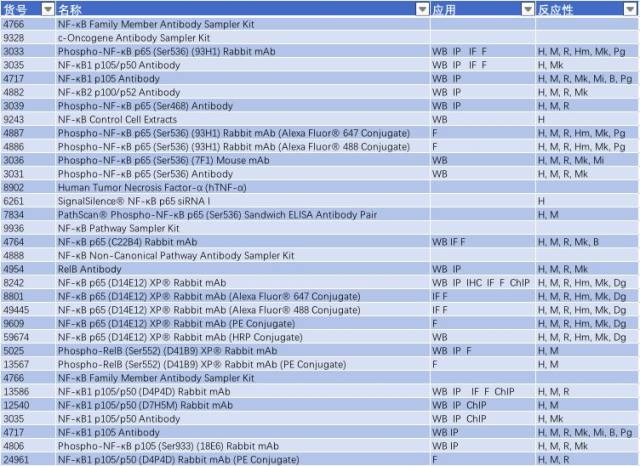Select catalog number 8242 cell
The height and width of the screenshot is (466, 640).
[x=28, y=283]
